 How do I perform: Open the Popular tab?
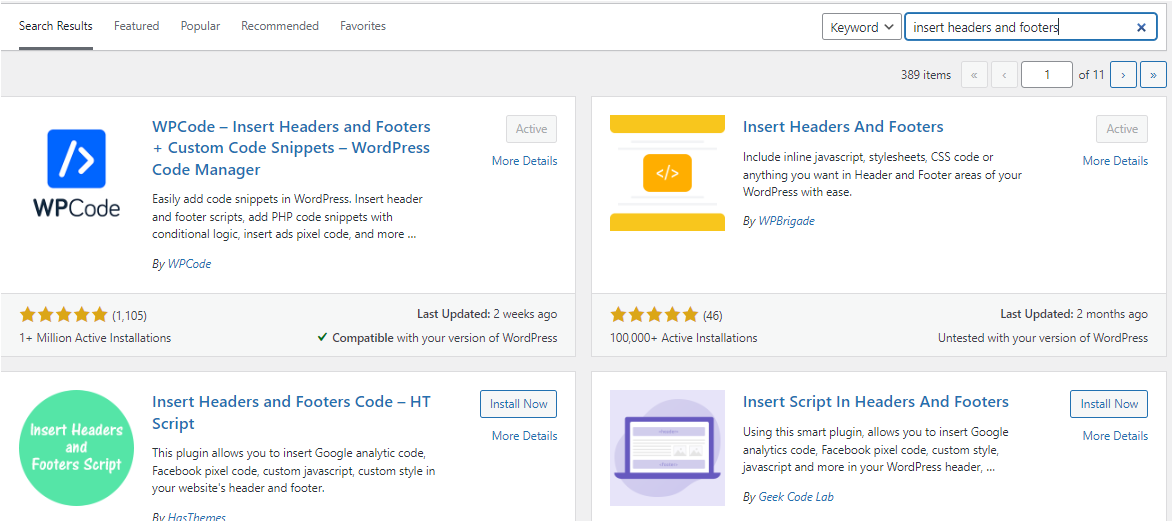coord(200,26)
